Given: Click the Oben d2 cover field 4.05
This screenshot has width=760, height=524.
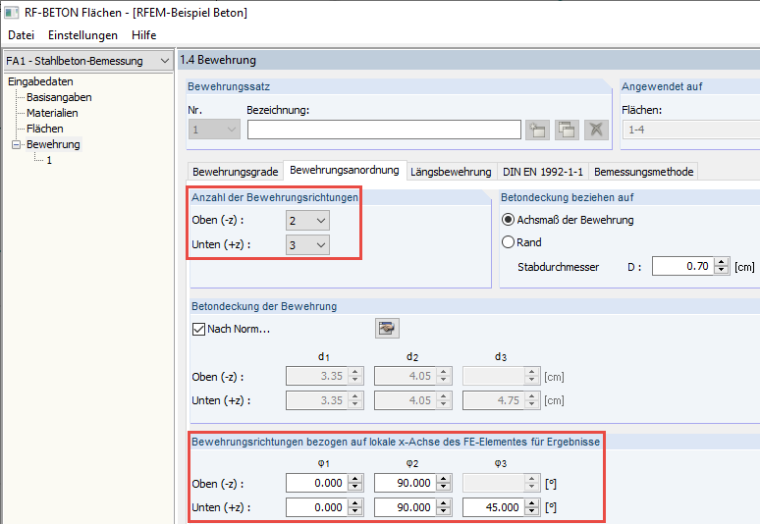Looking at the screenshot, I should pyautogui.click(x=405, y=376).
